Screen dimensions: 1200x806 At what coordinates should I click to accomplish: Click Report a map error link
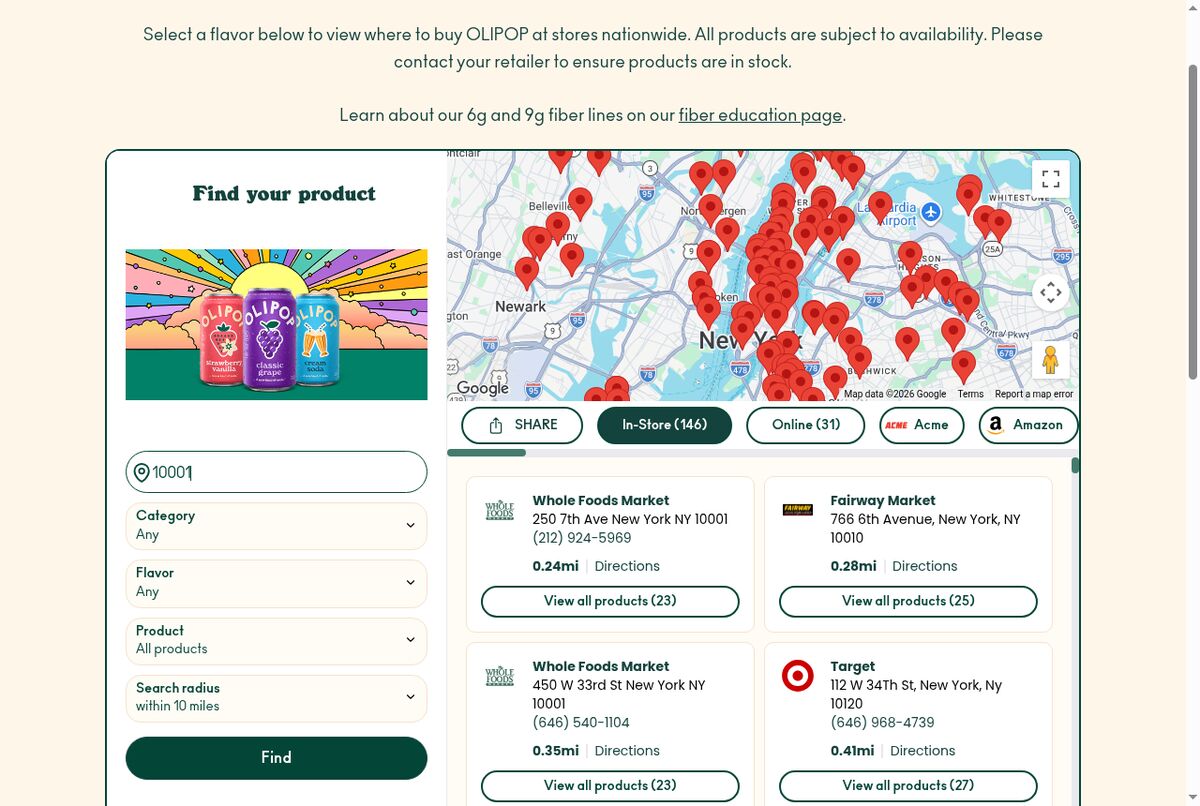[1034, 394]
